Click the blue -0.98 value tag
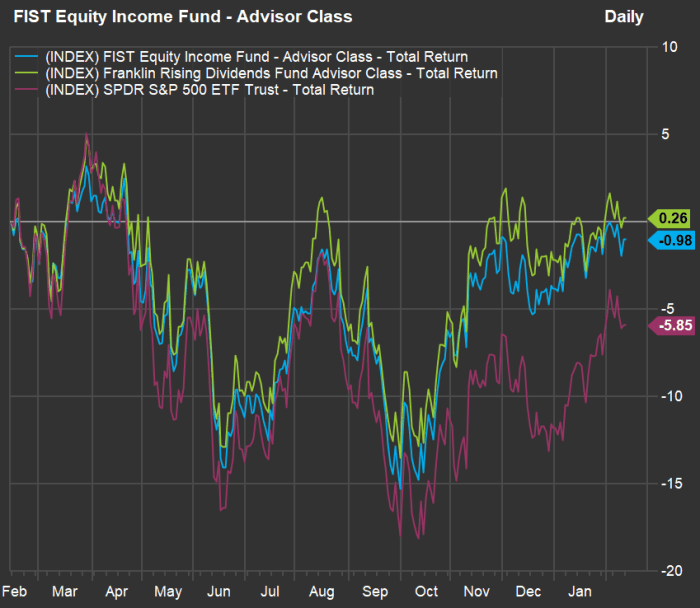The image size is (700, 608). click(x=671, y=240)
